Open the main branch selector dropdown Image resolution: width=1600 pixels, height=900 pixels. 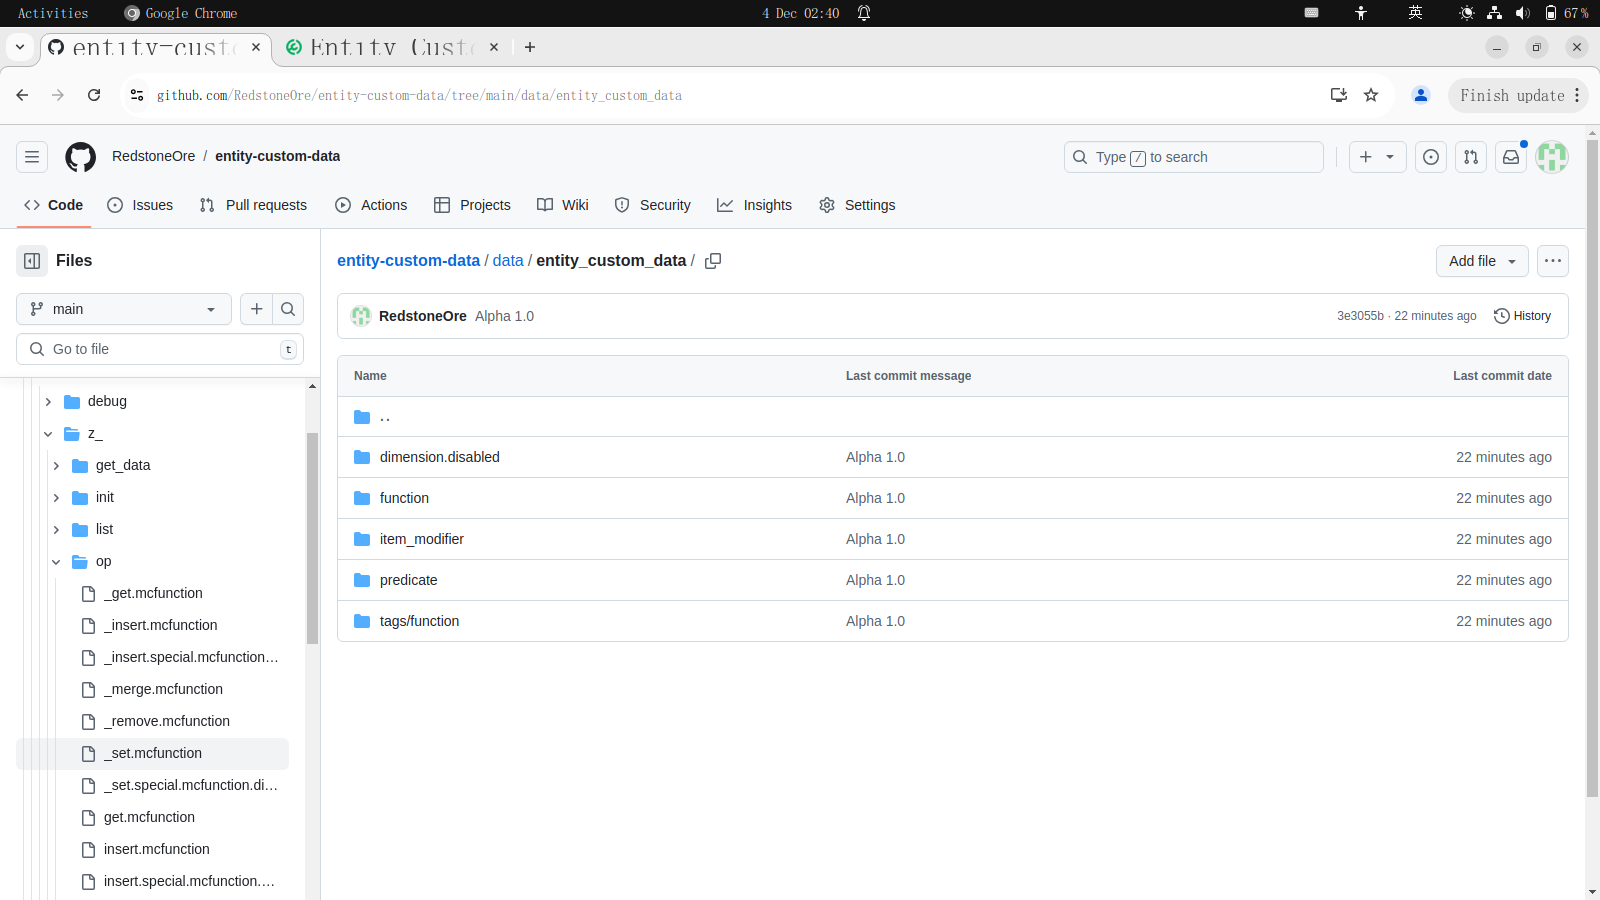(x=124, y=309)
